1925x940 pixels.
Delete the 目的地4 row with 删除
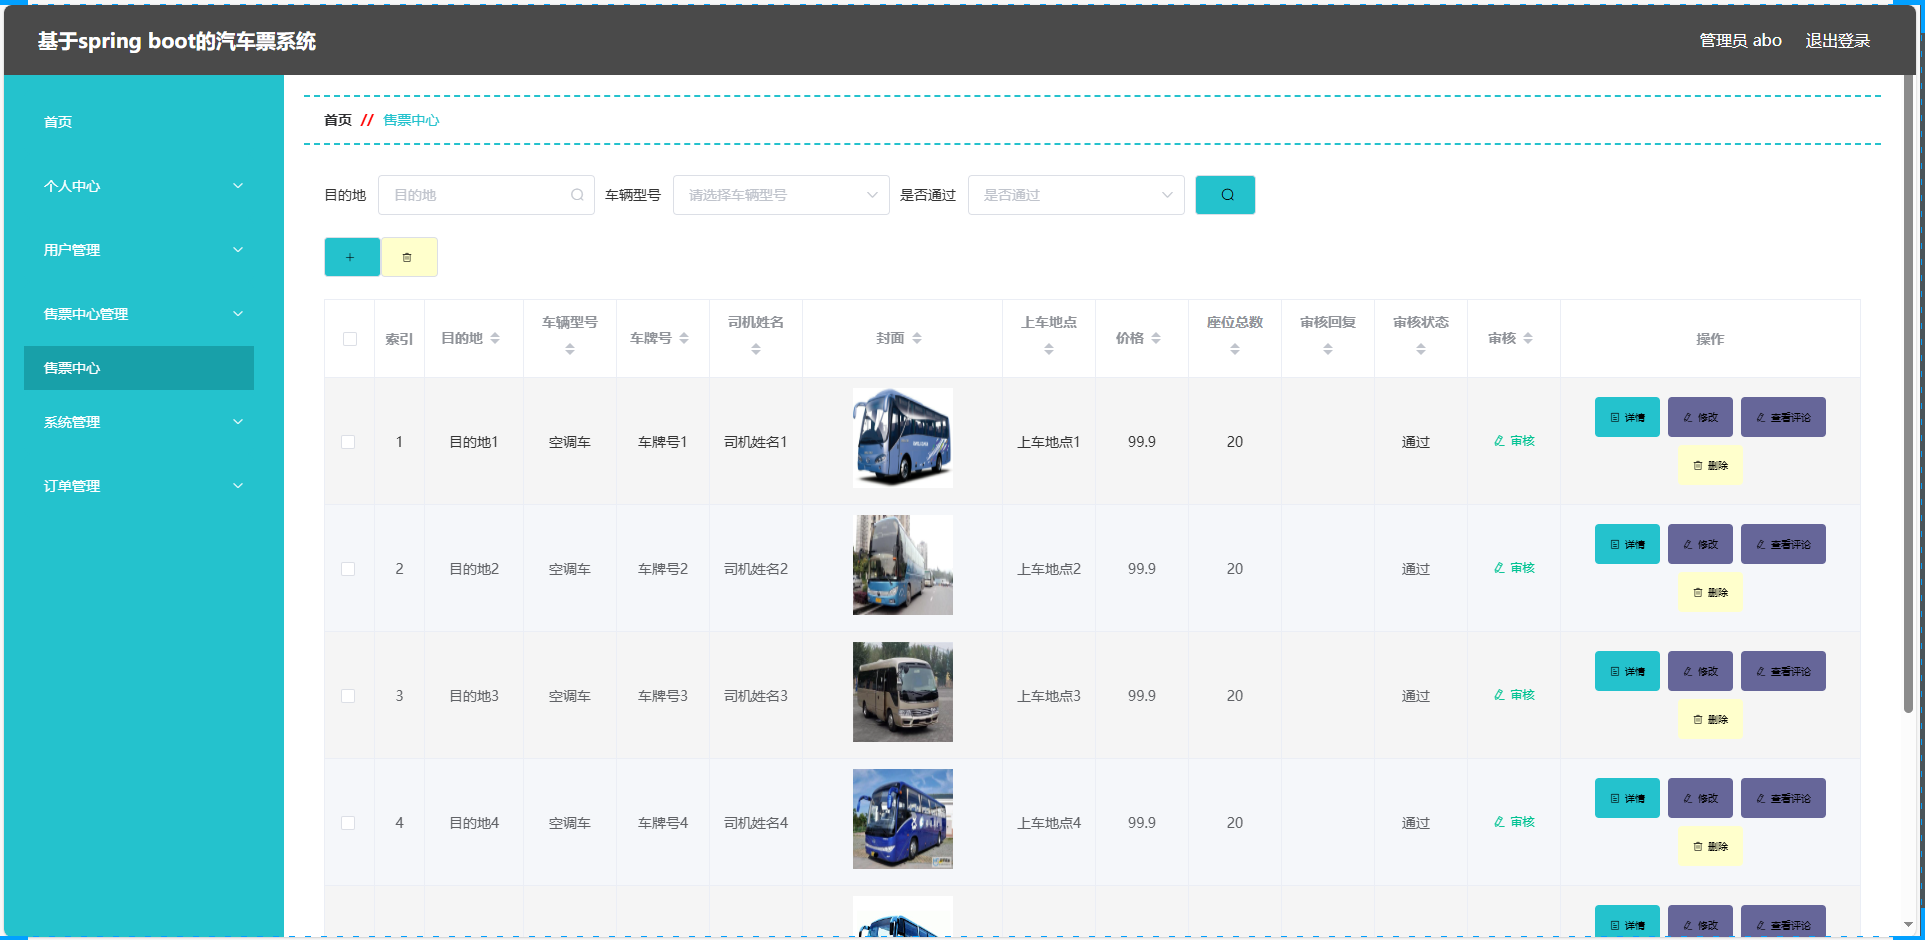point(1710,847)
